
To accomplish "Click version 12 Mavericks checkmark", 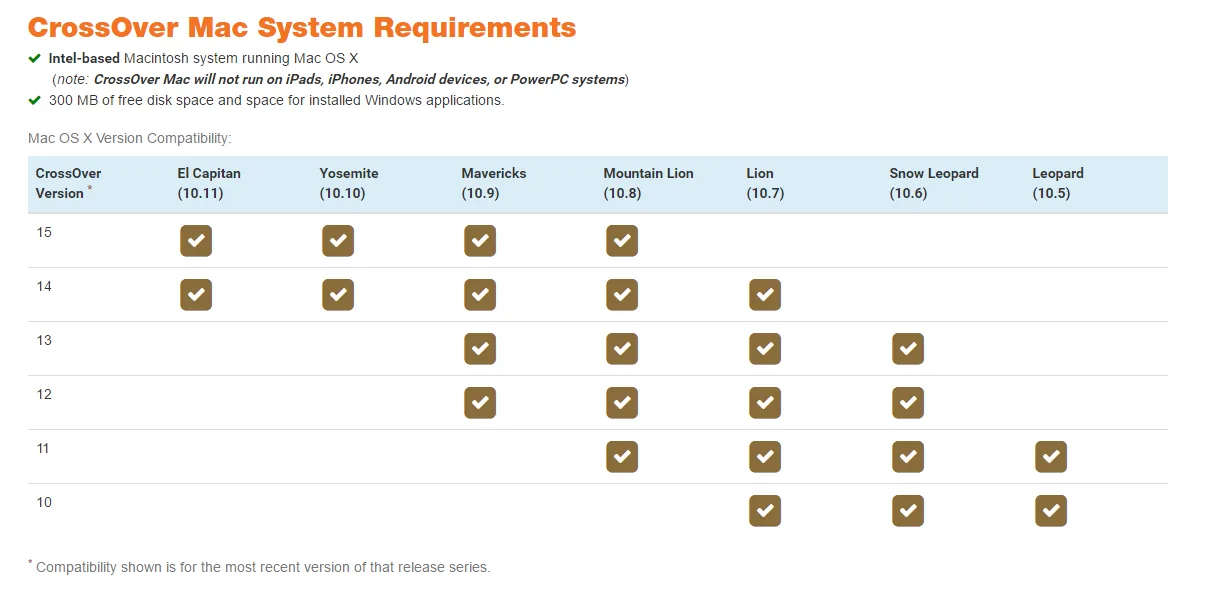I will [480, 403].
